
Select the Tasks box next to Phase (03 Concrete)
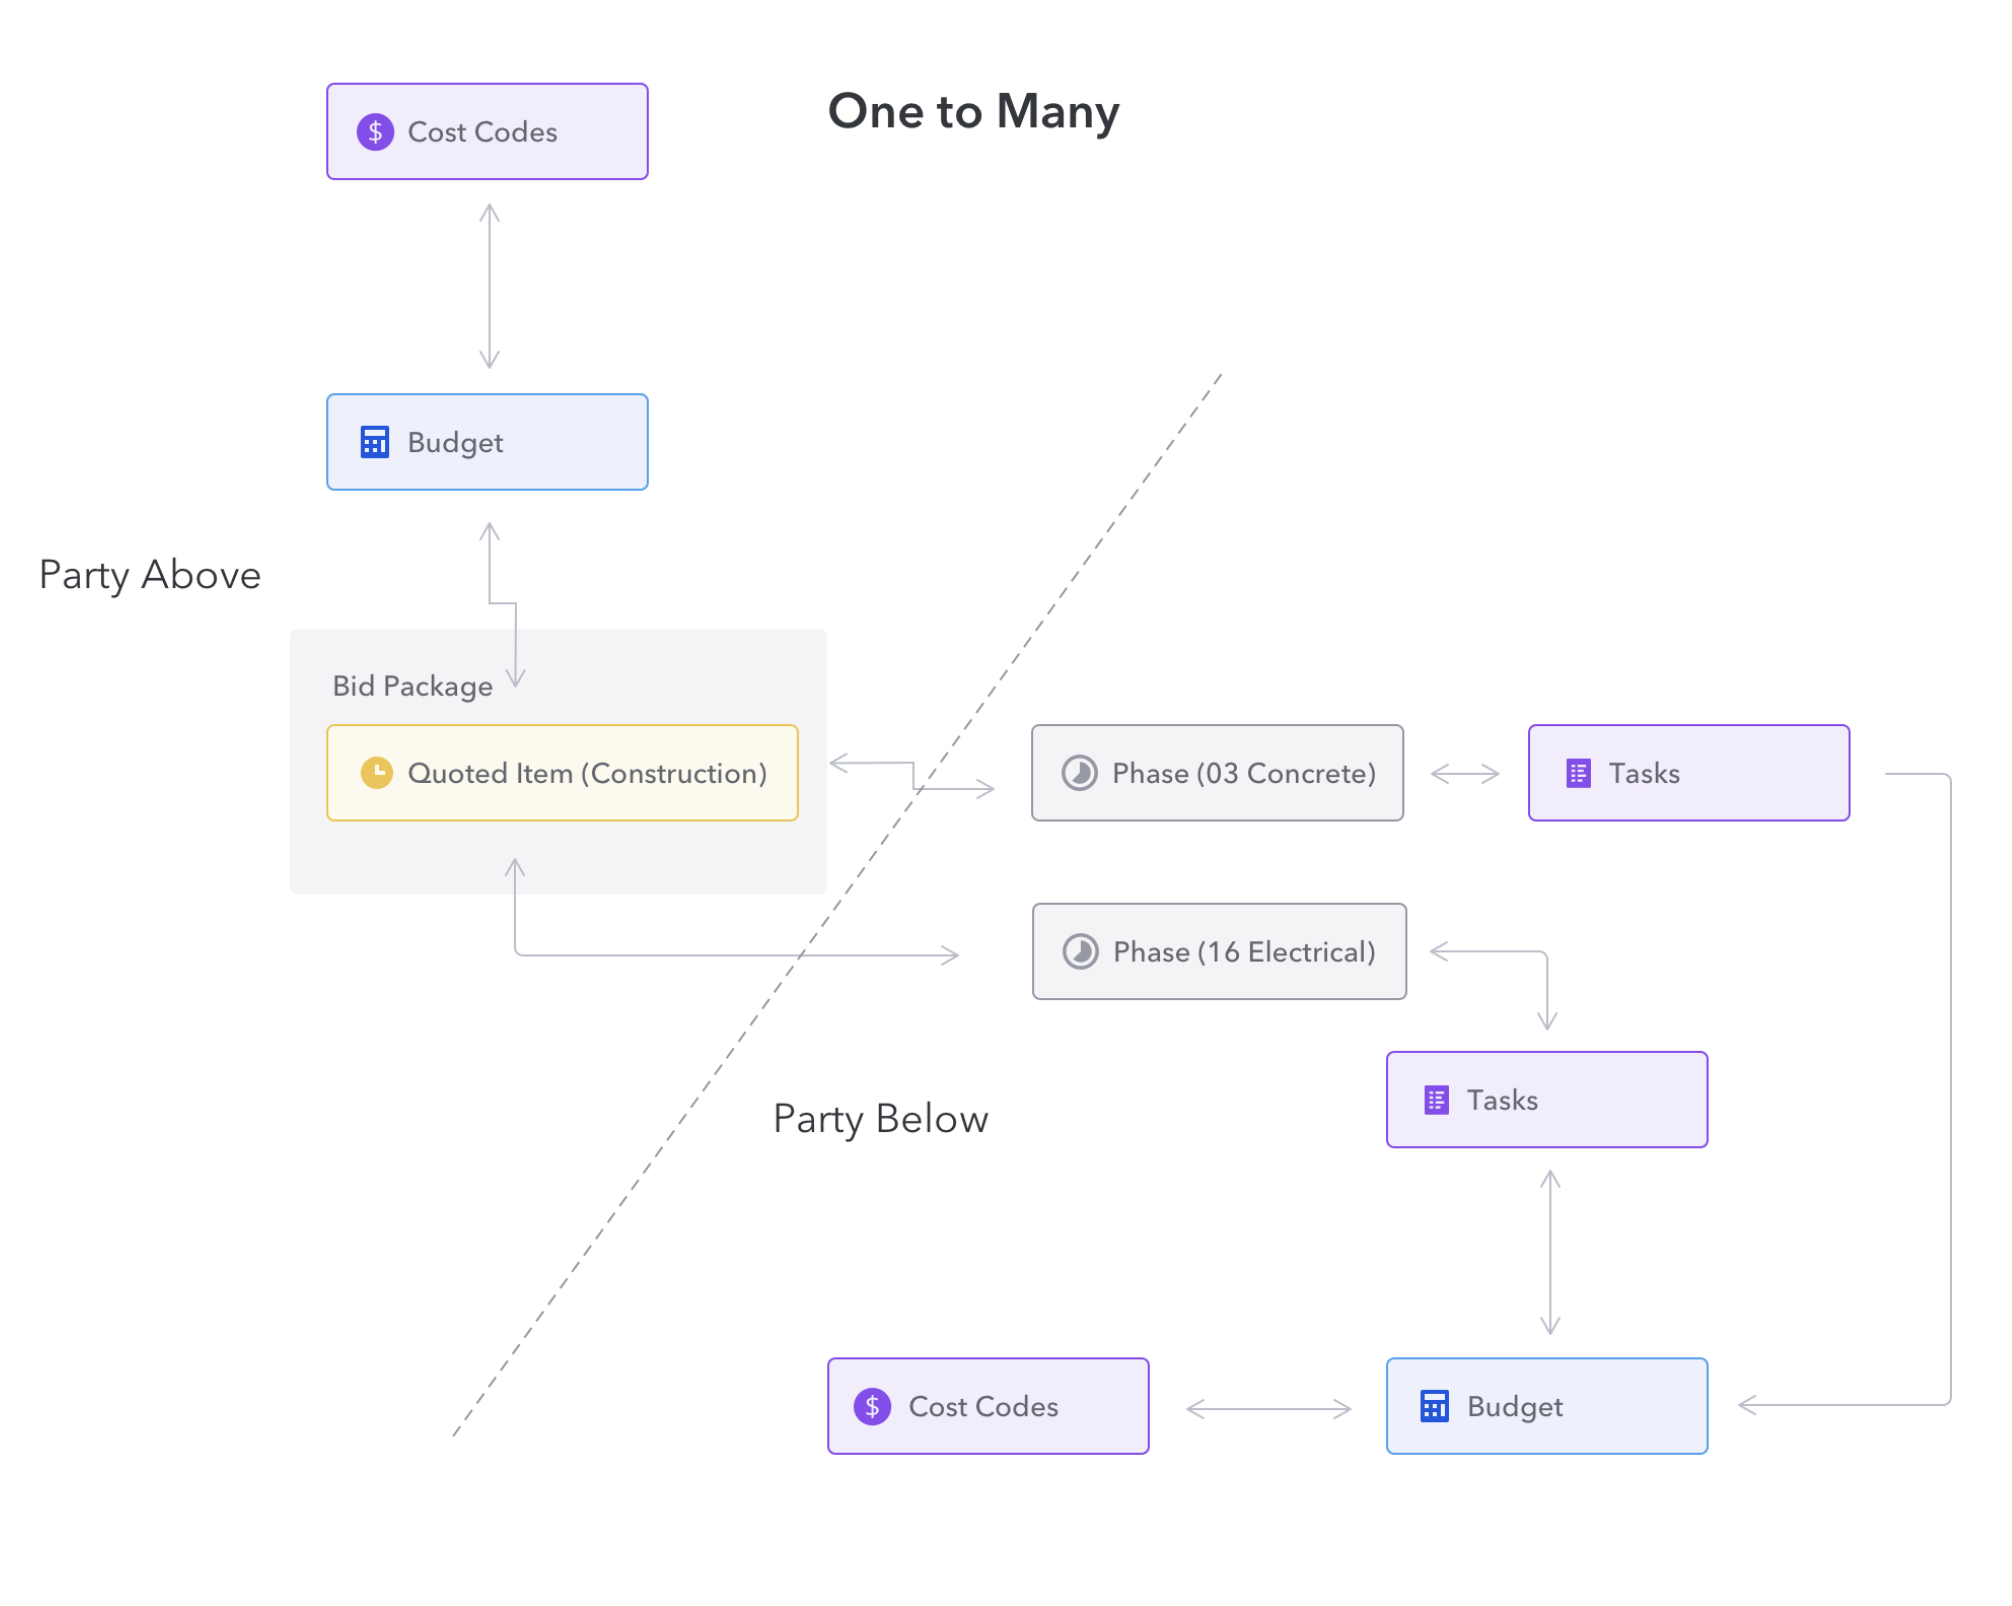[x=1688, y=773]
